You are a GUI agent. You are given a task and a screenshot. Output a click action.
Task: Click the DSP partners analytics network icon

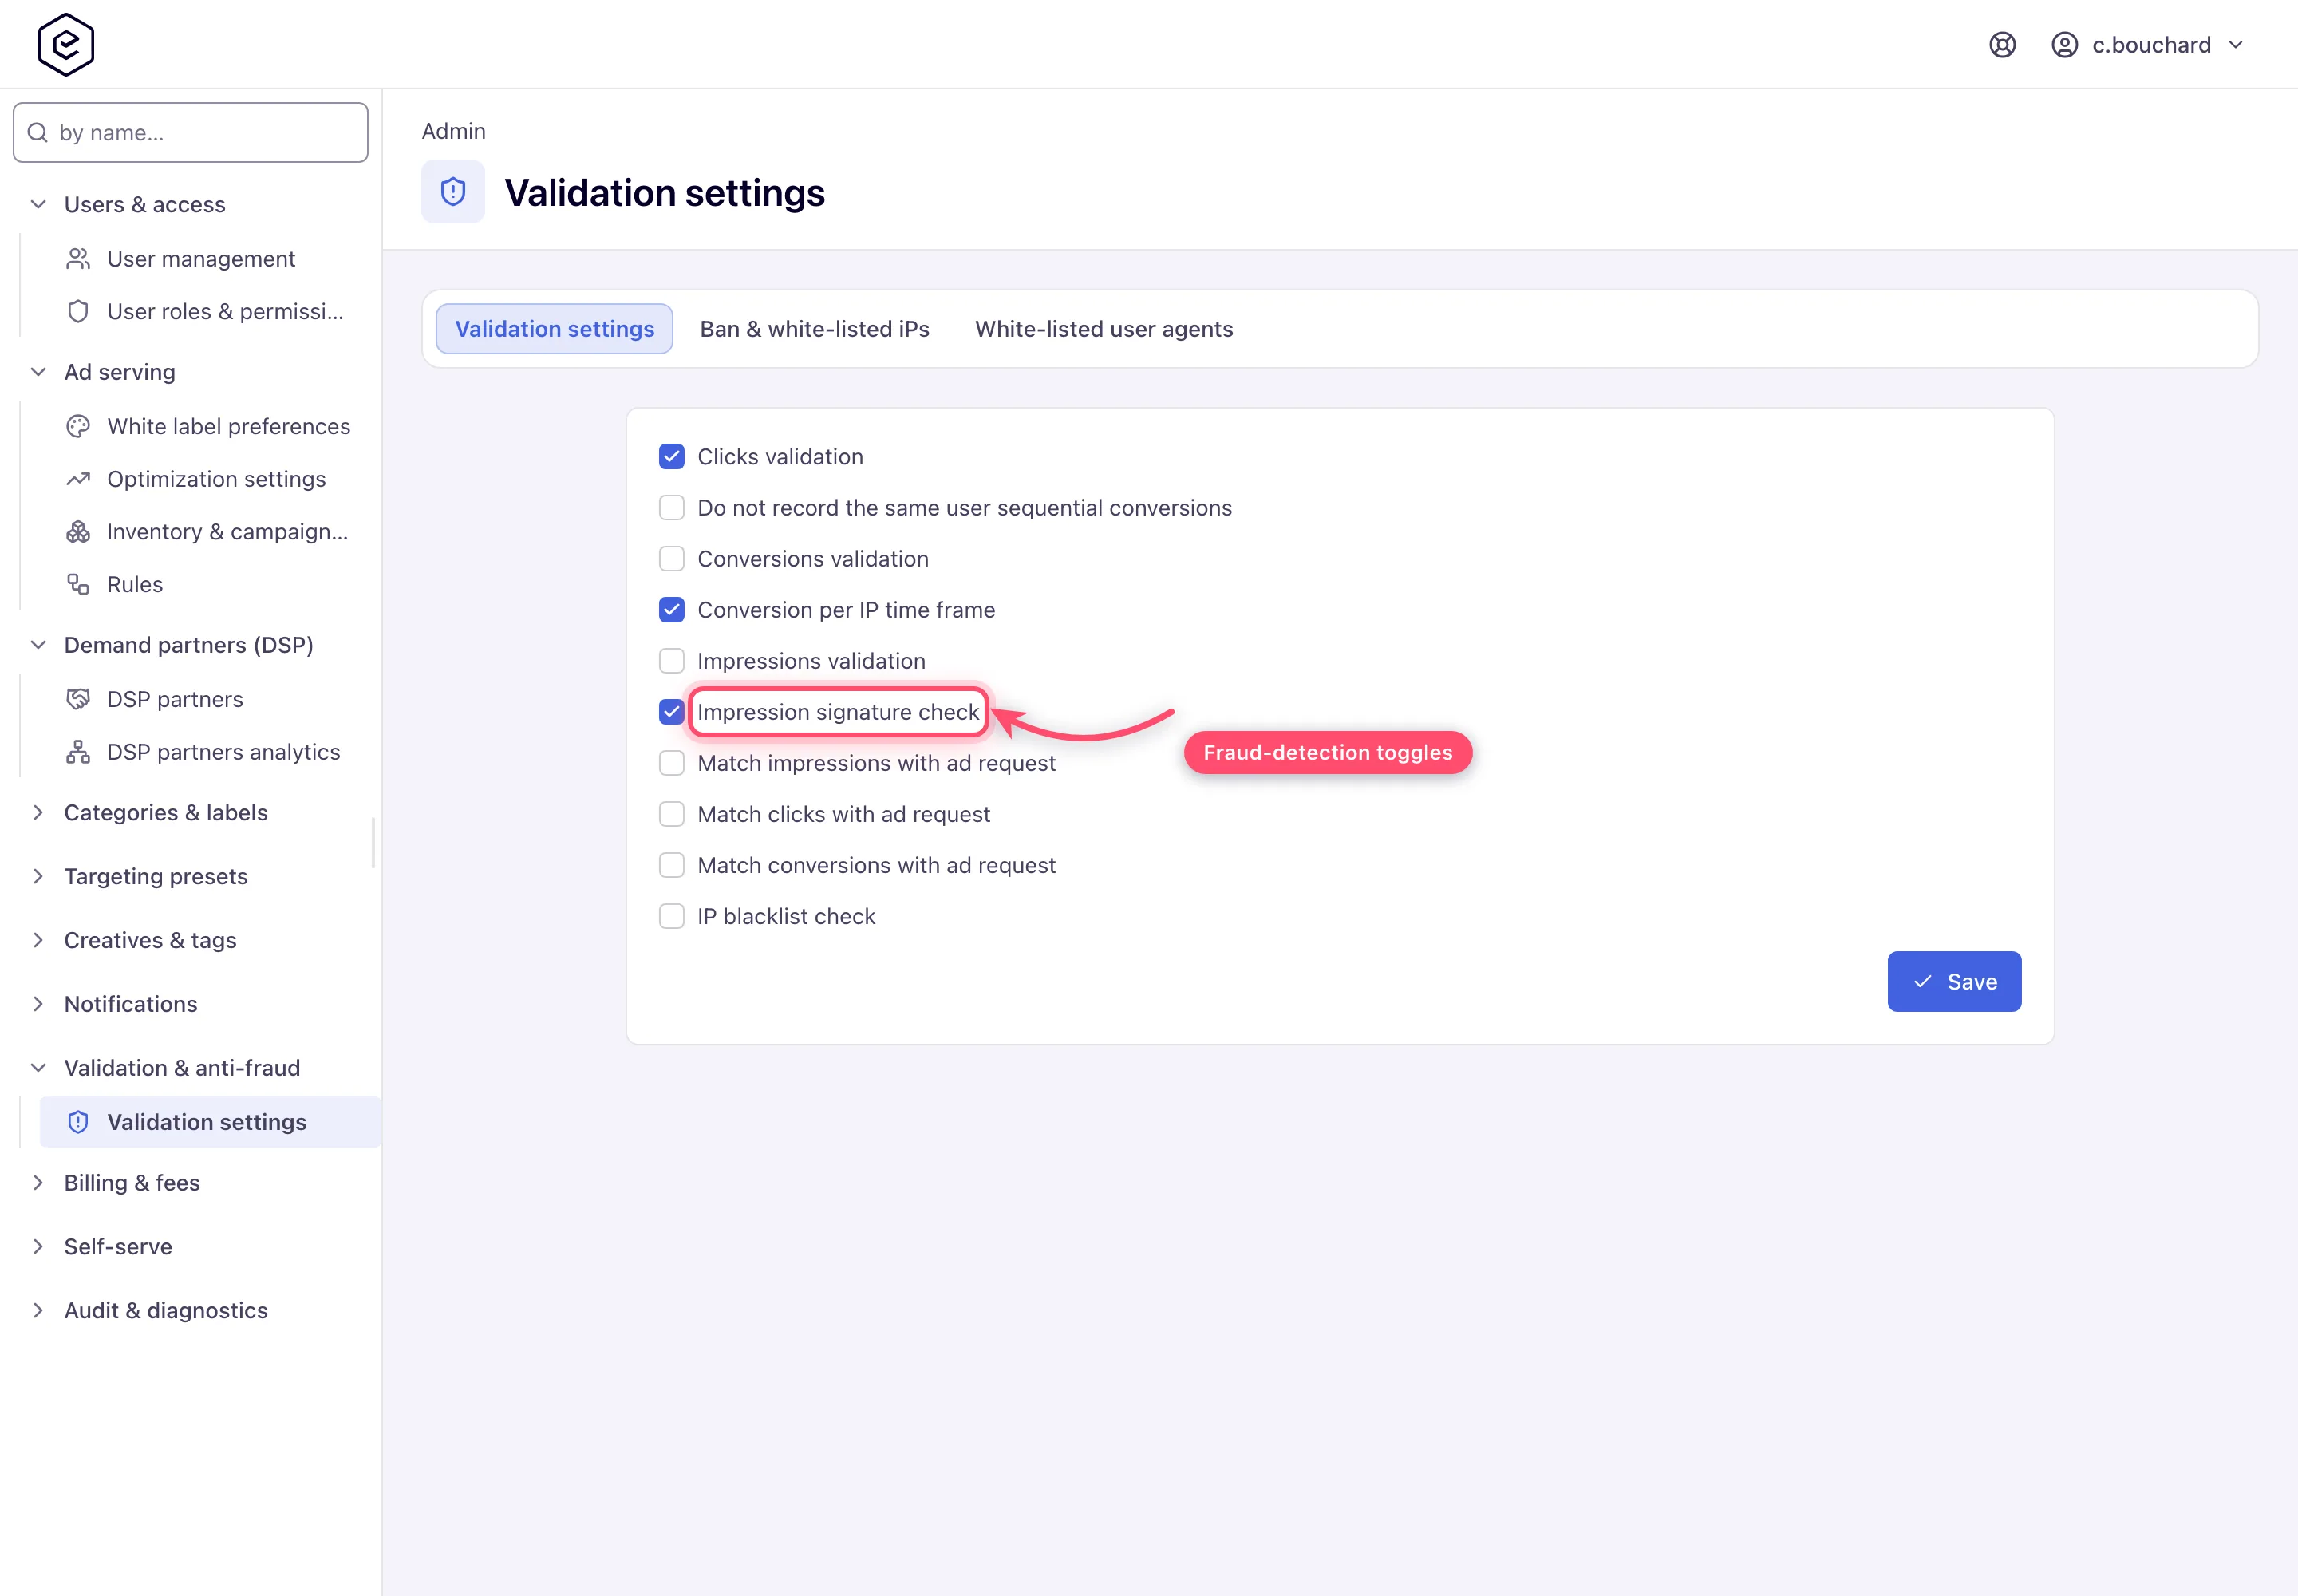click(78, 752)
